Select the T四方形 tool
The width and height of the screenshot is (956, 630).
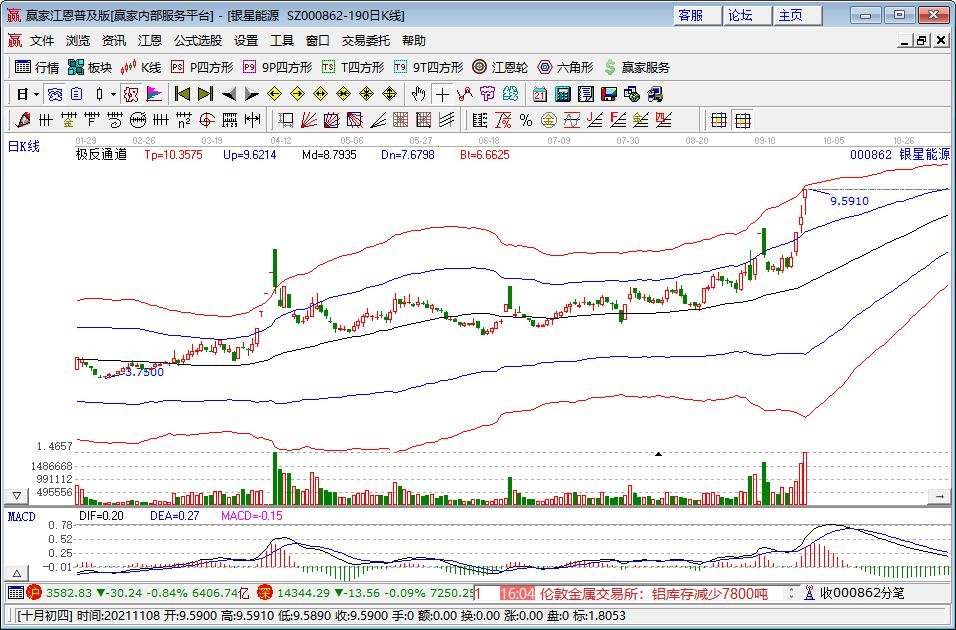pyautogui.click(x=353, y=67)
